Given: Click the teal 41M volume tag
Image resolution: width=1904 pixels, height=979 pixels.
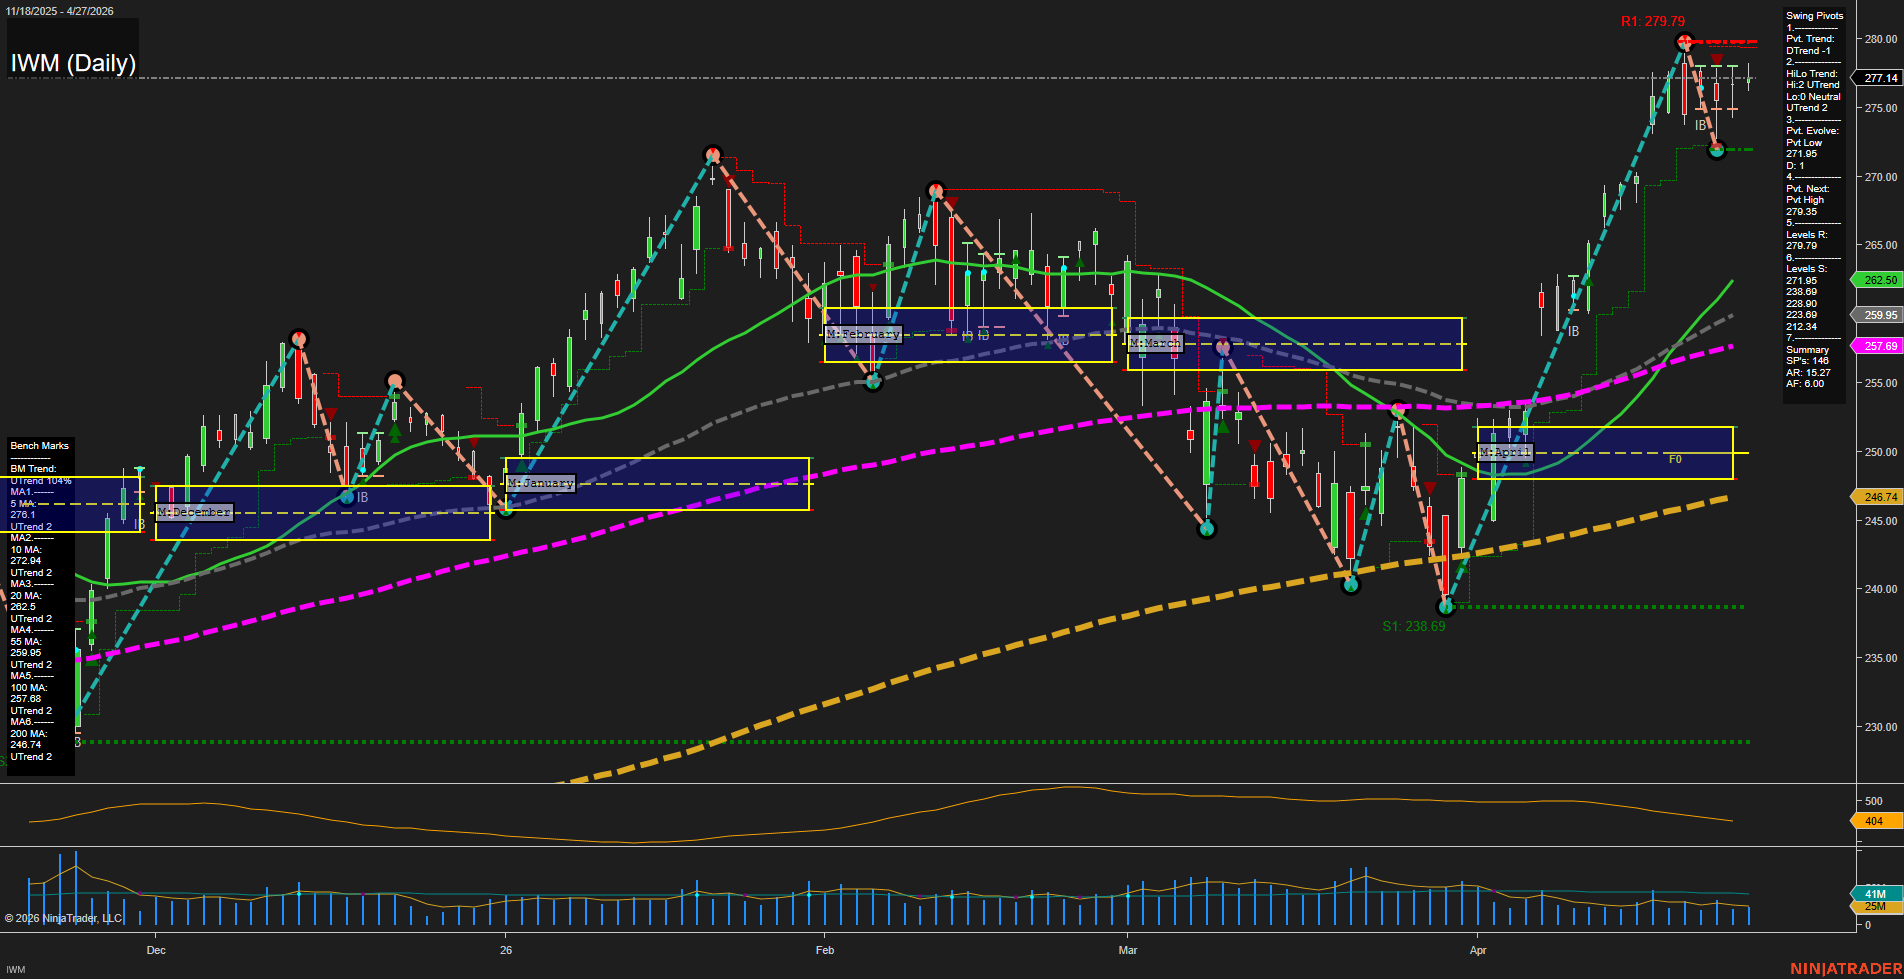Looking at the screenshot, I should (1875, 894).
